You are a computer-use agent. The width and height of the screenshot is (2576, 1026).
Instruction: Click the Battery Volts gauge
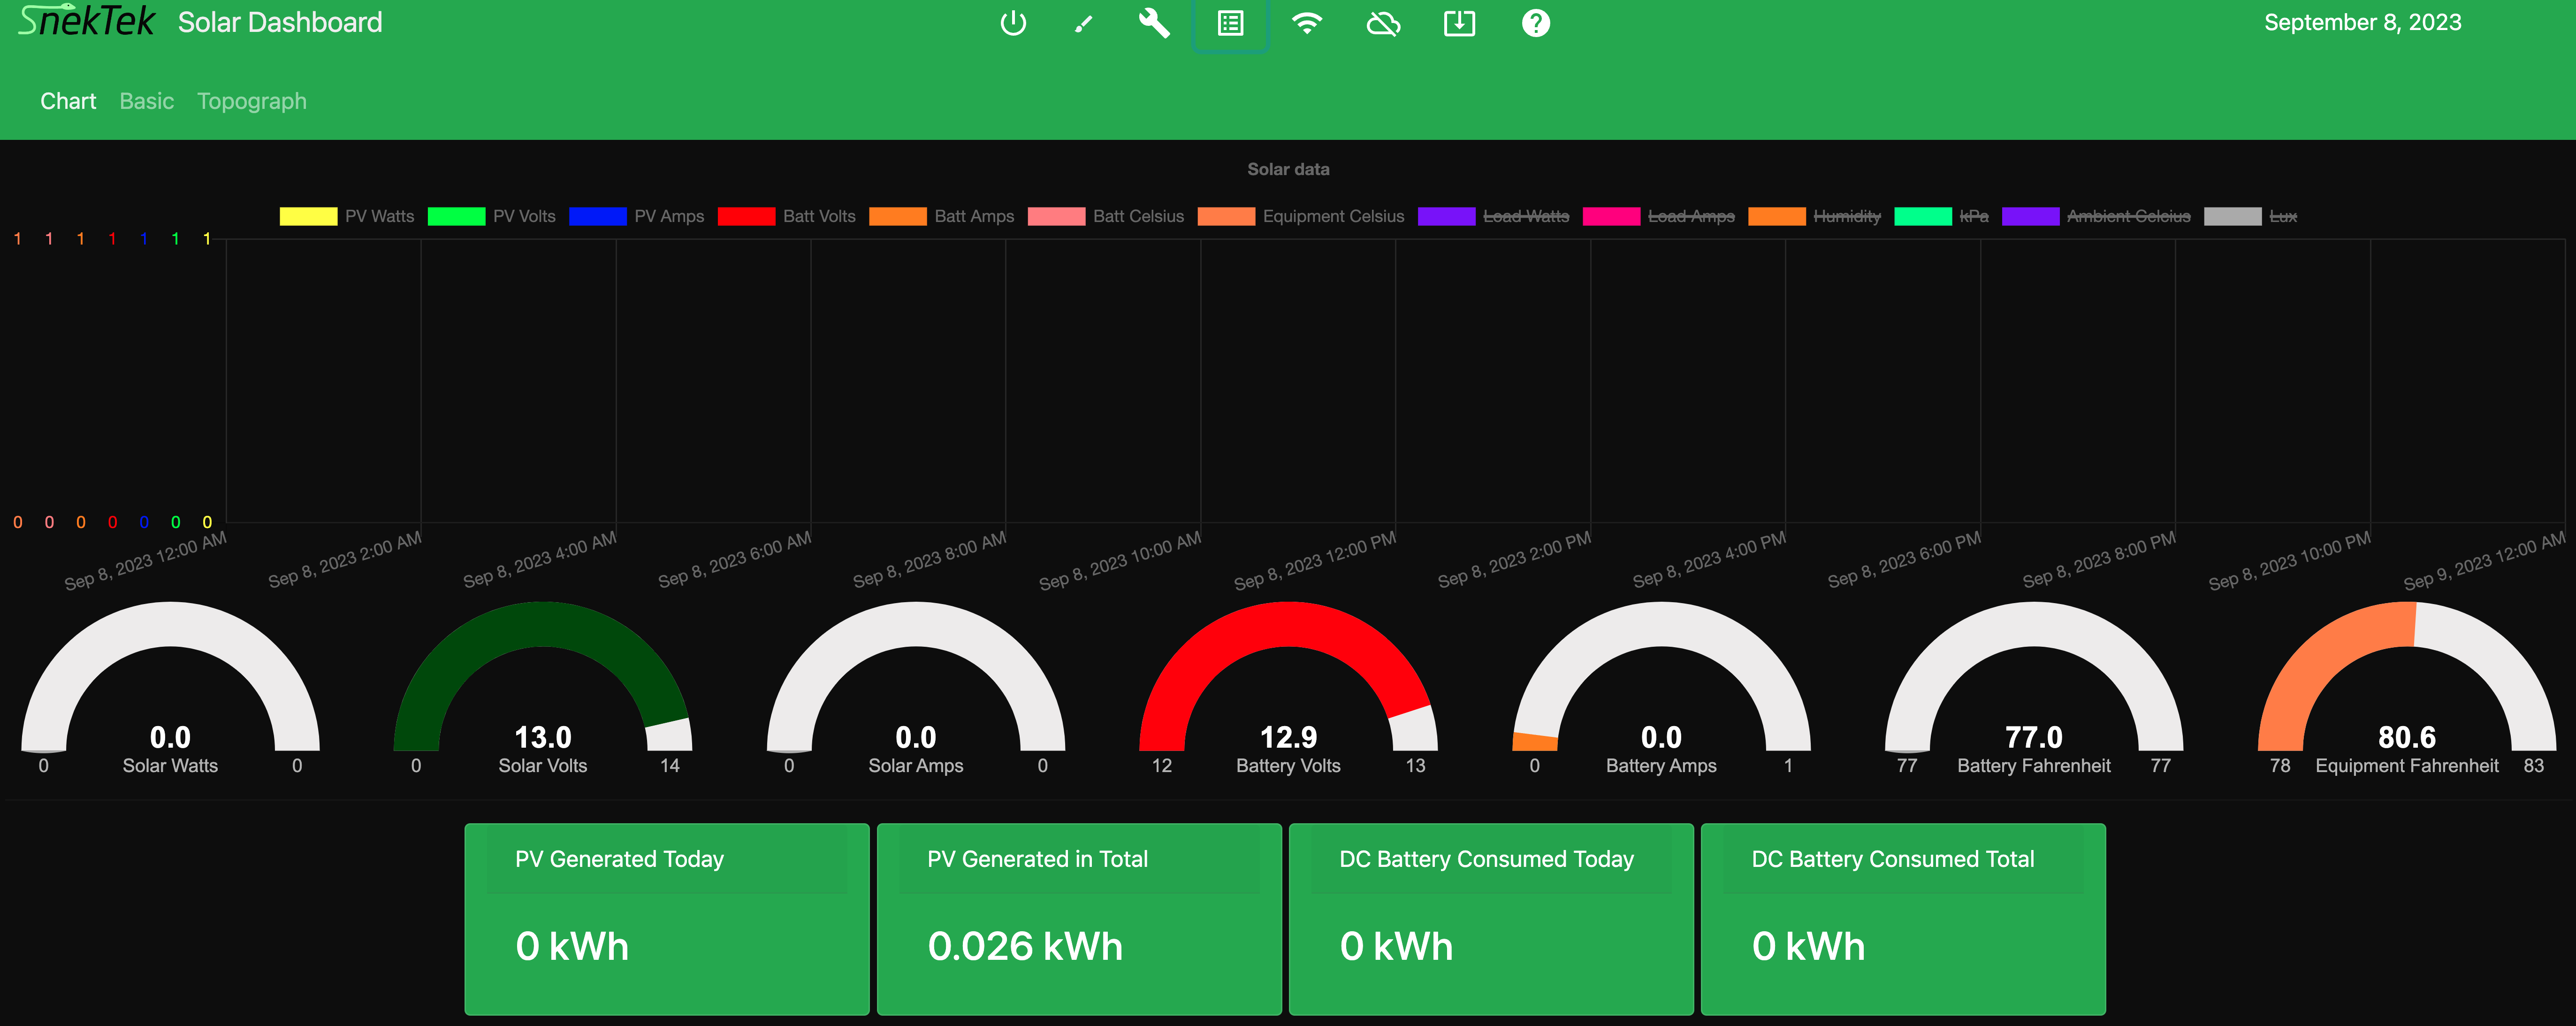point(1288,690)
